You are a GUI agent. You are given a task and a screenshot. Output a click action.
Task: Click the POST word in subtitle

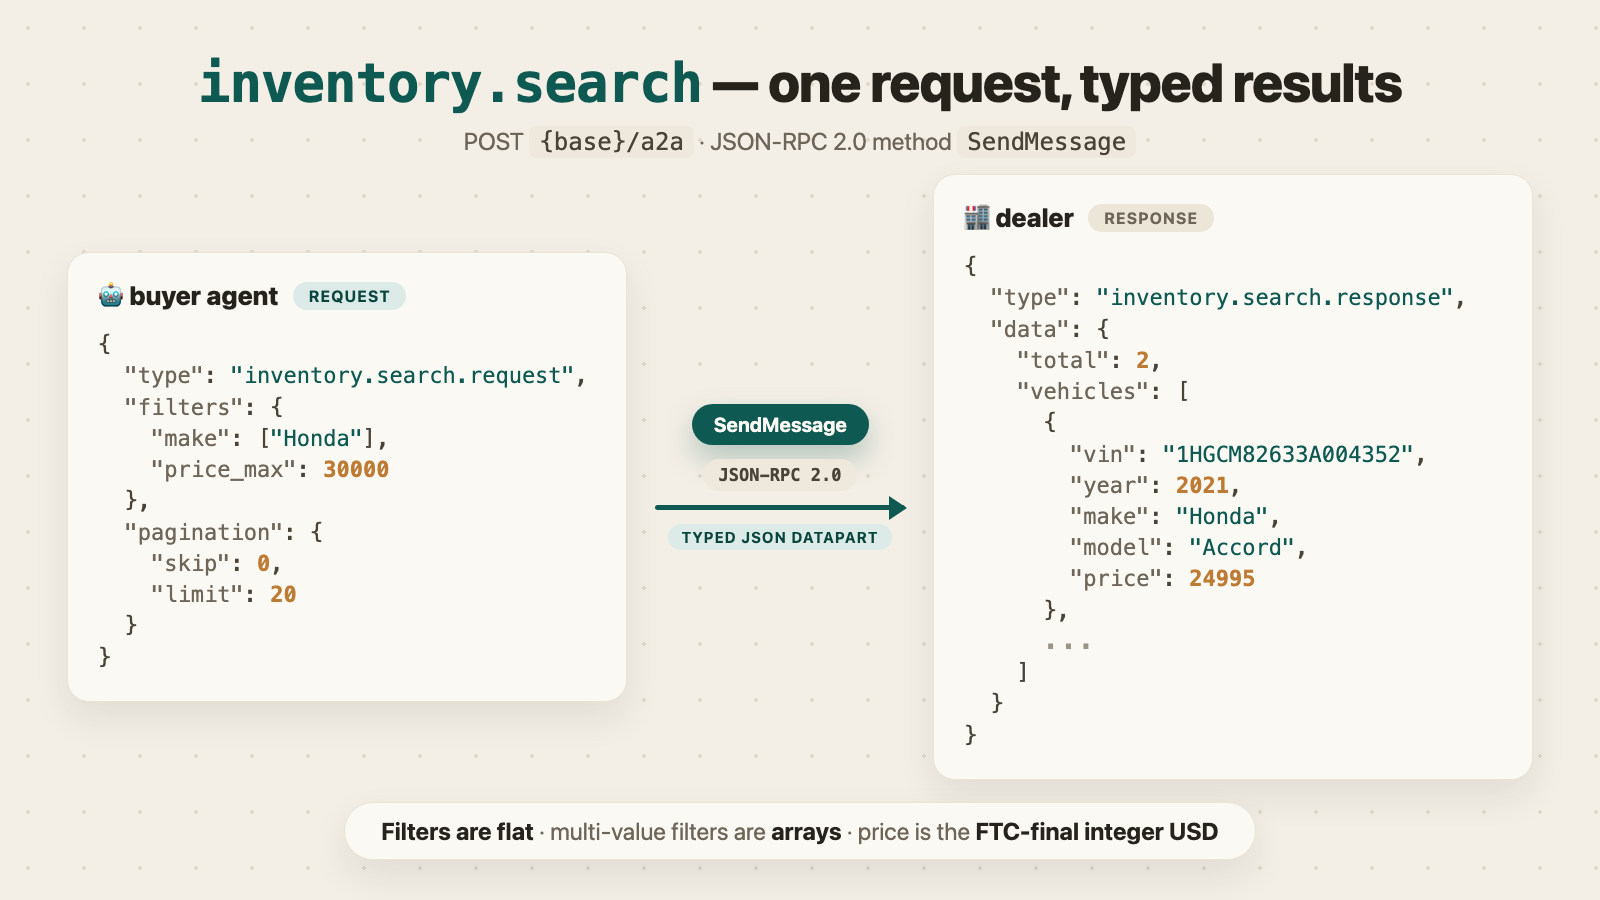(493, 142)
